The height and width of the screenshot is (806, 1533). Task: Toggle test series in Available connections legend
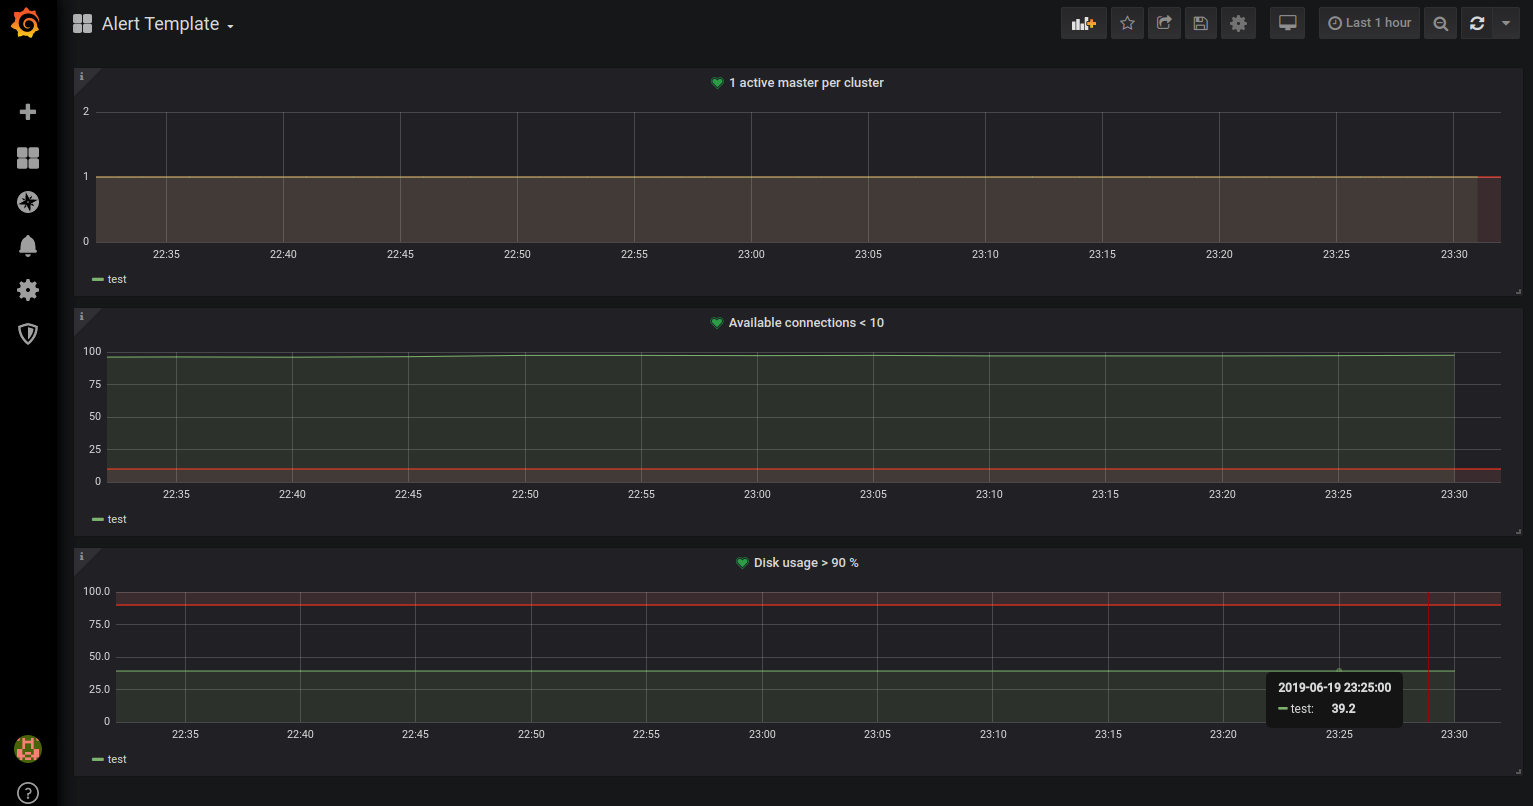pyautogui.click(x=116, y=520)
